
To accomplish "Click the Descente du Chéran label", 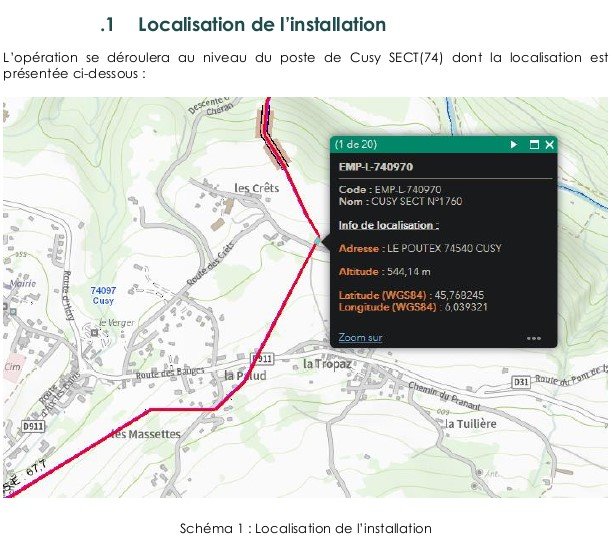I will click(212, 105).
